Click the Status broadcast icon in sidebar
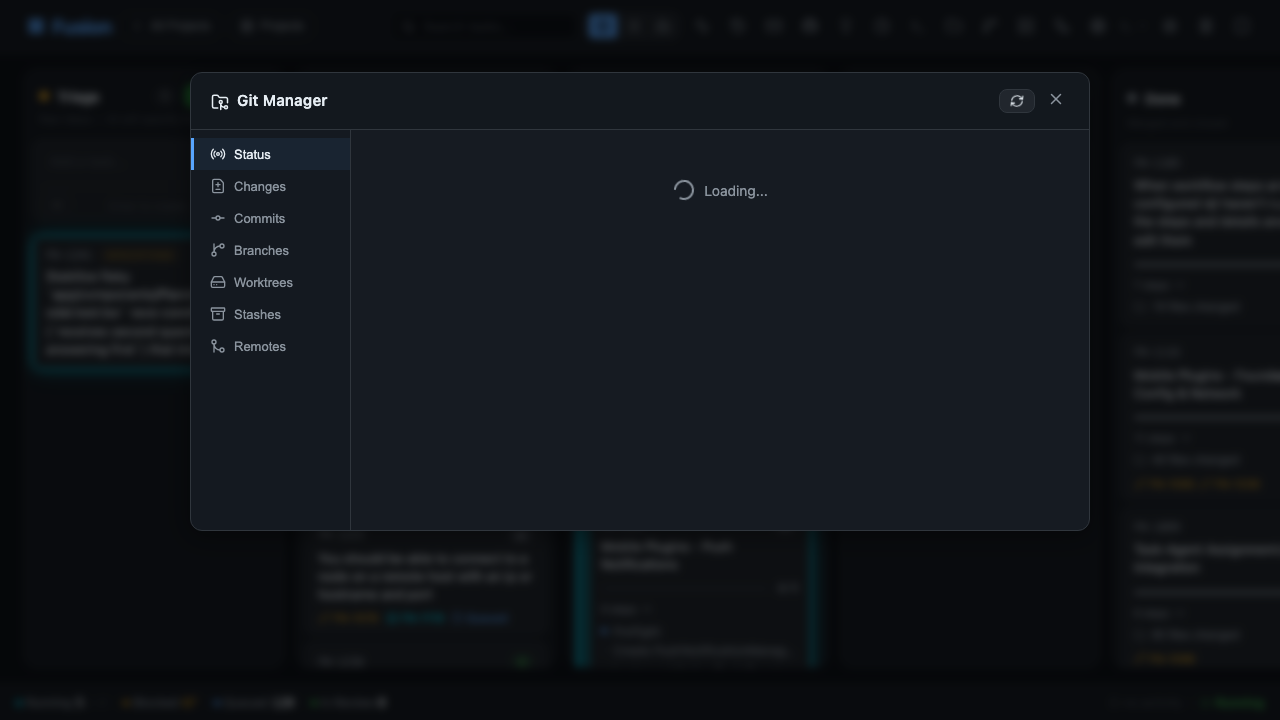The width and height of the screenshot is (1280, 720). (218, 154)
